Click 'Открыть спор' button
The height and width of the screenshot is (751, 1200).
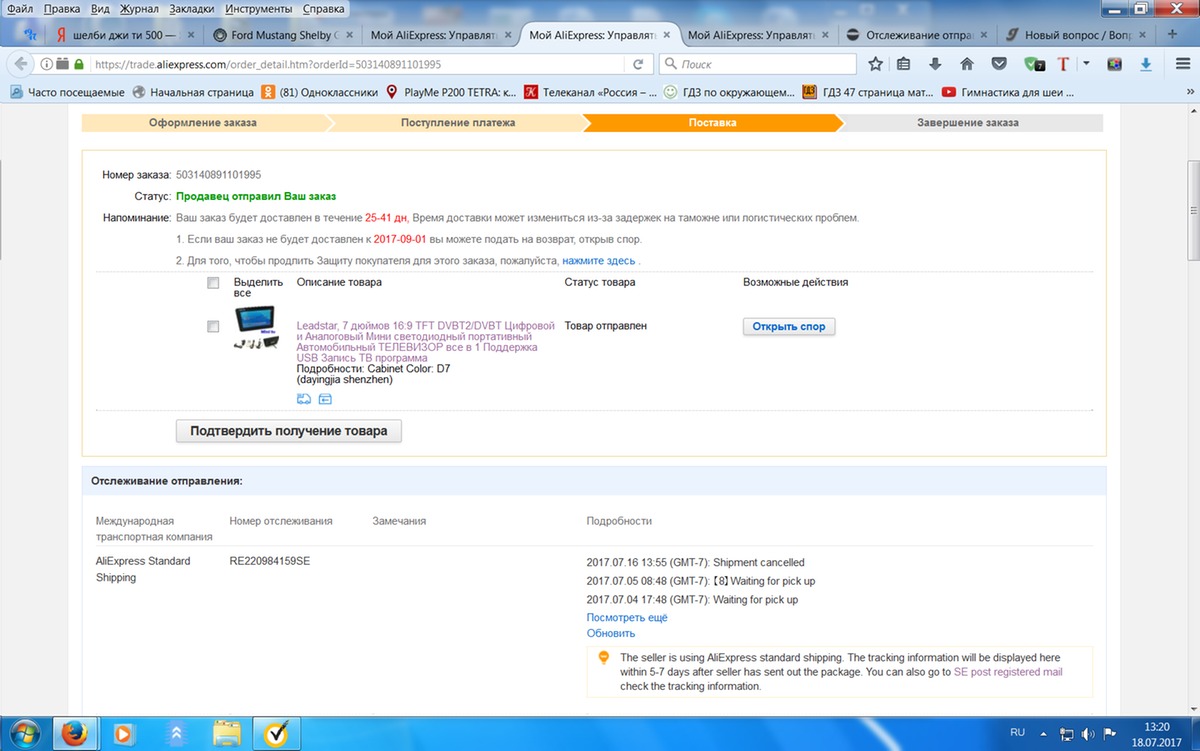click(x=789, y=326)
